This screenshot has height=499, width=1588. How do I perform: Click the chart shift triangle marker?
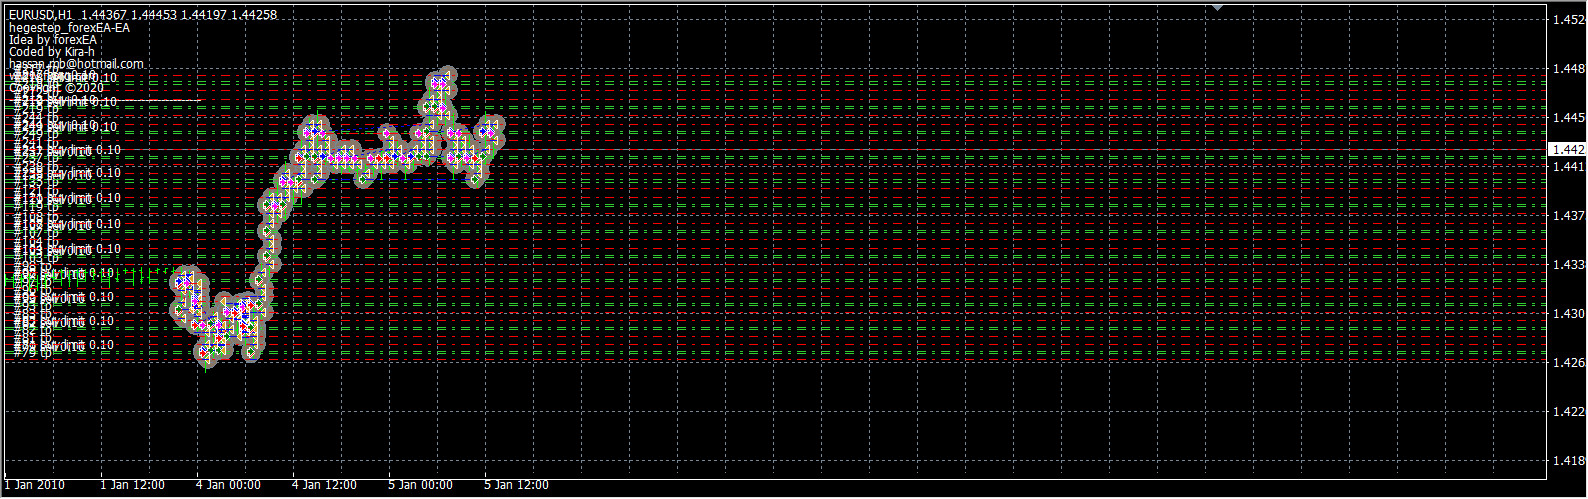[x=1217, y=7]
